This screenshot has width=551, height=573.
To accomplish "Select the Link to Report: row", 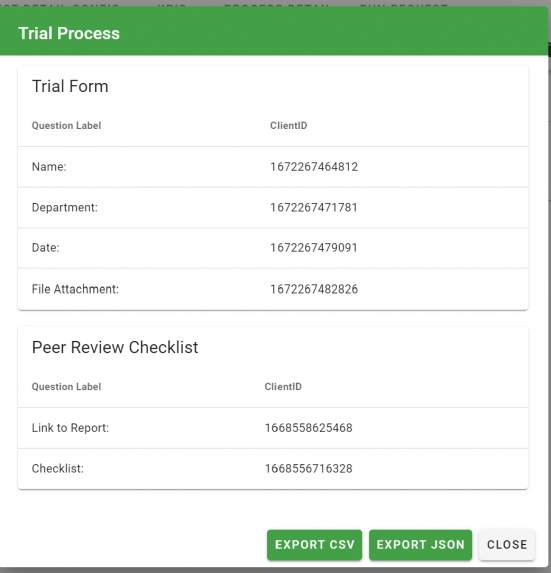I will click(x=273, y=428).
